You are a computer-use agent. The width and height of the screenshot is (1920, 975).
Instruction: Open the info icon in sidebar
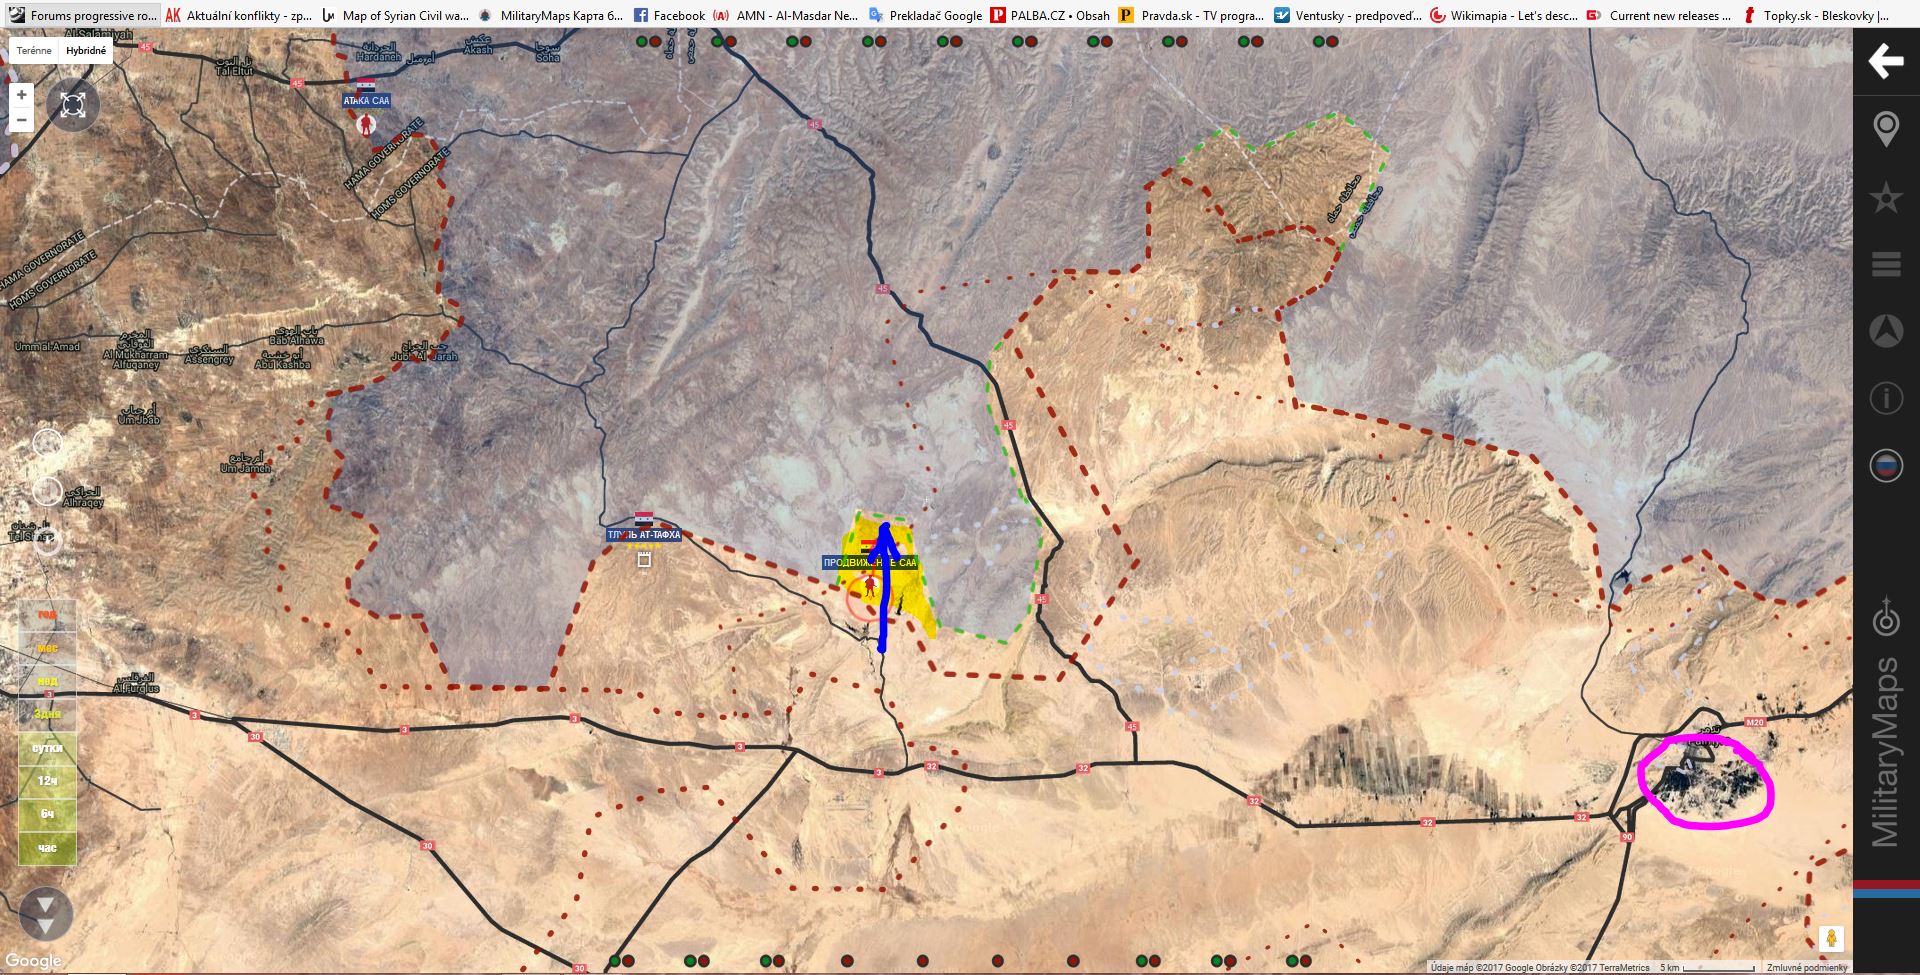pyautogui.click(x=1885, y=398)
